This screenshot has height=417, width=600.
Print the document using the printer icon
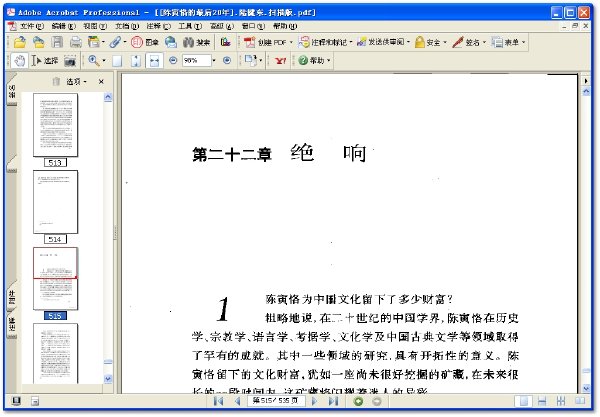pyautogui.click(x=75, y=42)
